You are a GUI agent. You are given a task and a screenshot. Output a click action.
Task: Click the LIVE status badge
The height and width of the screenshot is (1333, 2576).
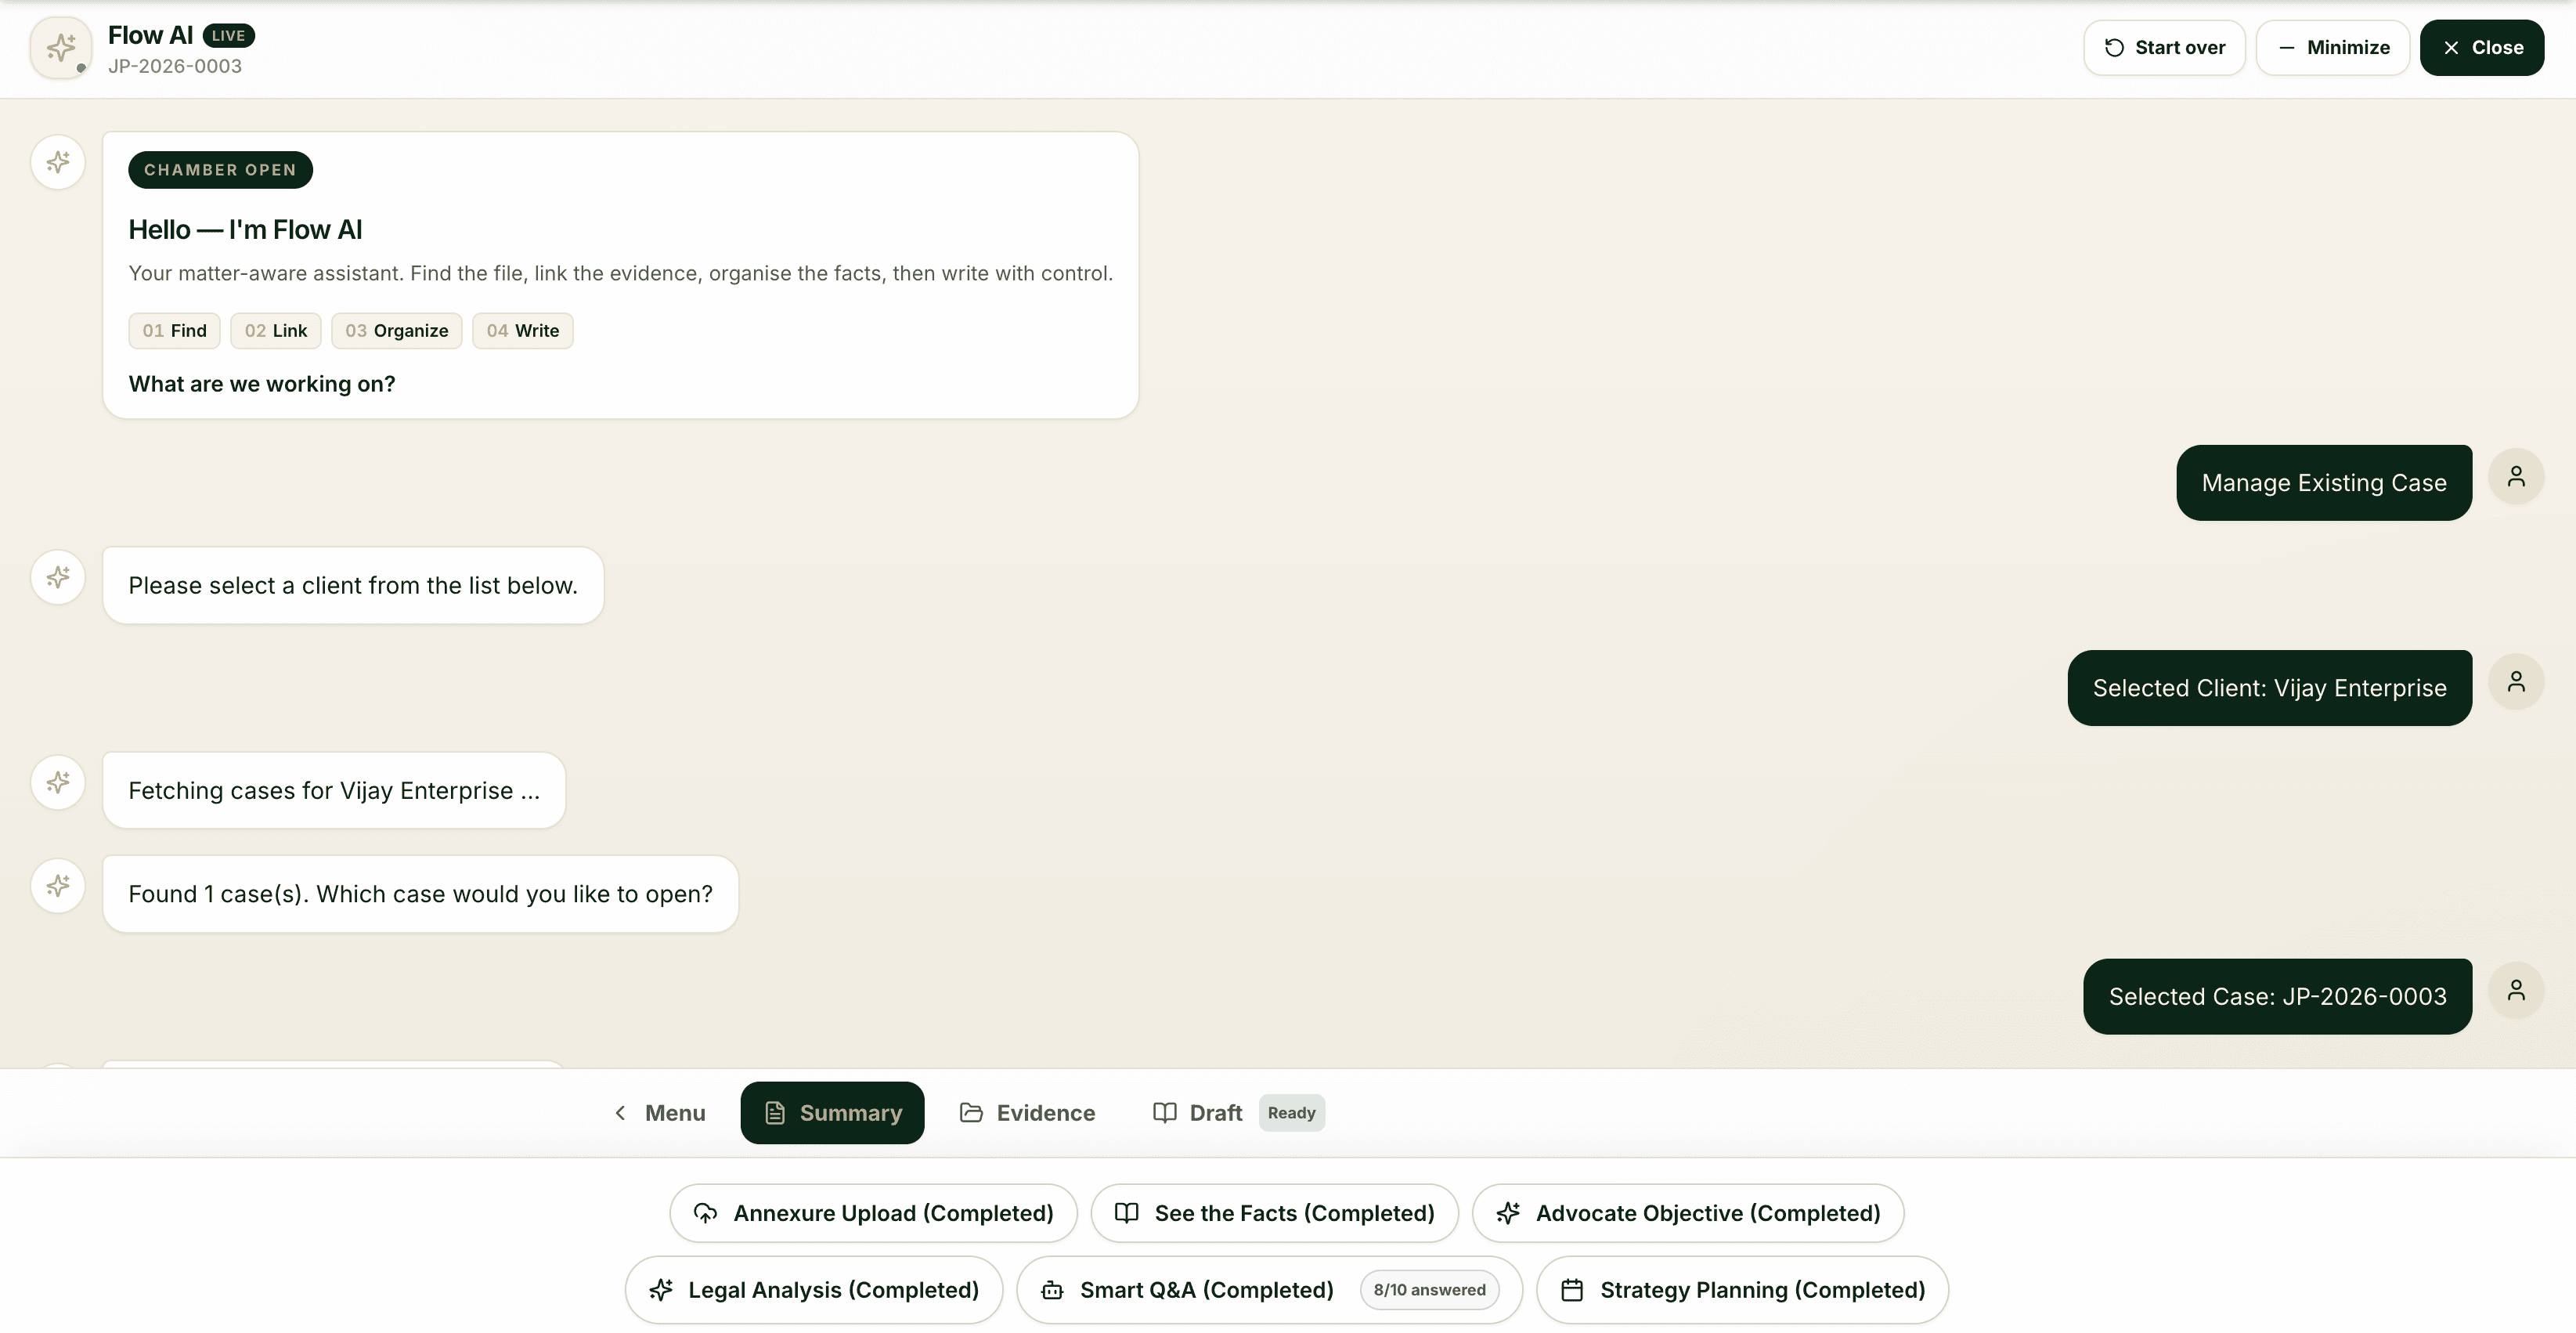[228, 36]
